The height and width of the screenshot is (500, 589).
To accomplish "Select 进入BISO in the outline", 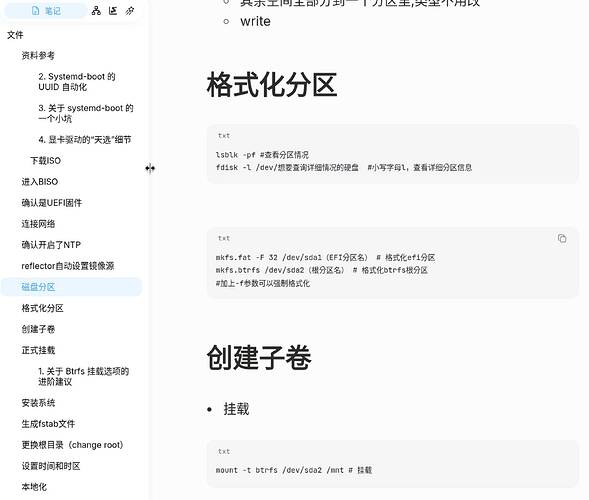I will (x=40, y=182).
